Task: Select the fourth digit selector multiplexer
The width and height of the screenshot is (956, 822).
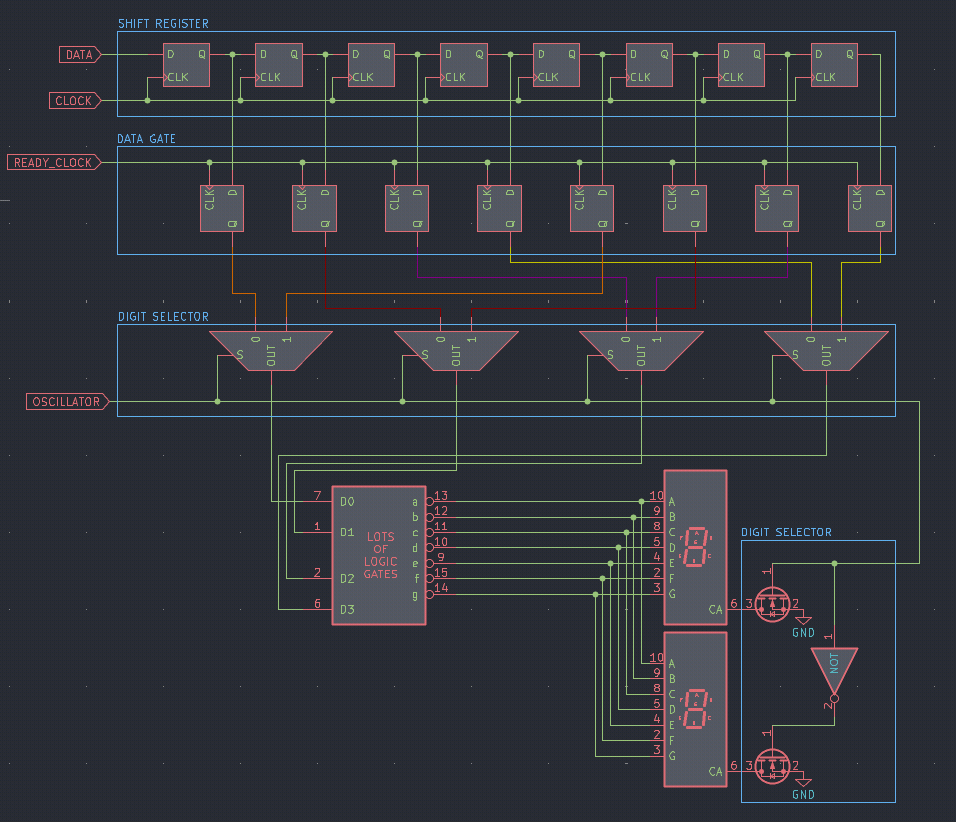Action: pyautogui.click(x=826, y=351)
